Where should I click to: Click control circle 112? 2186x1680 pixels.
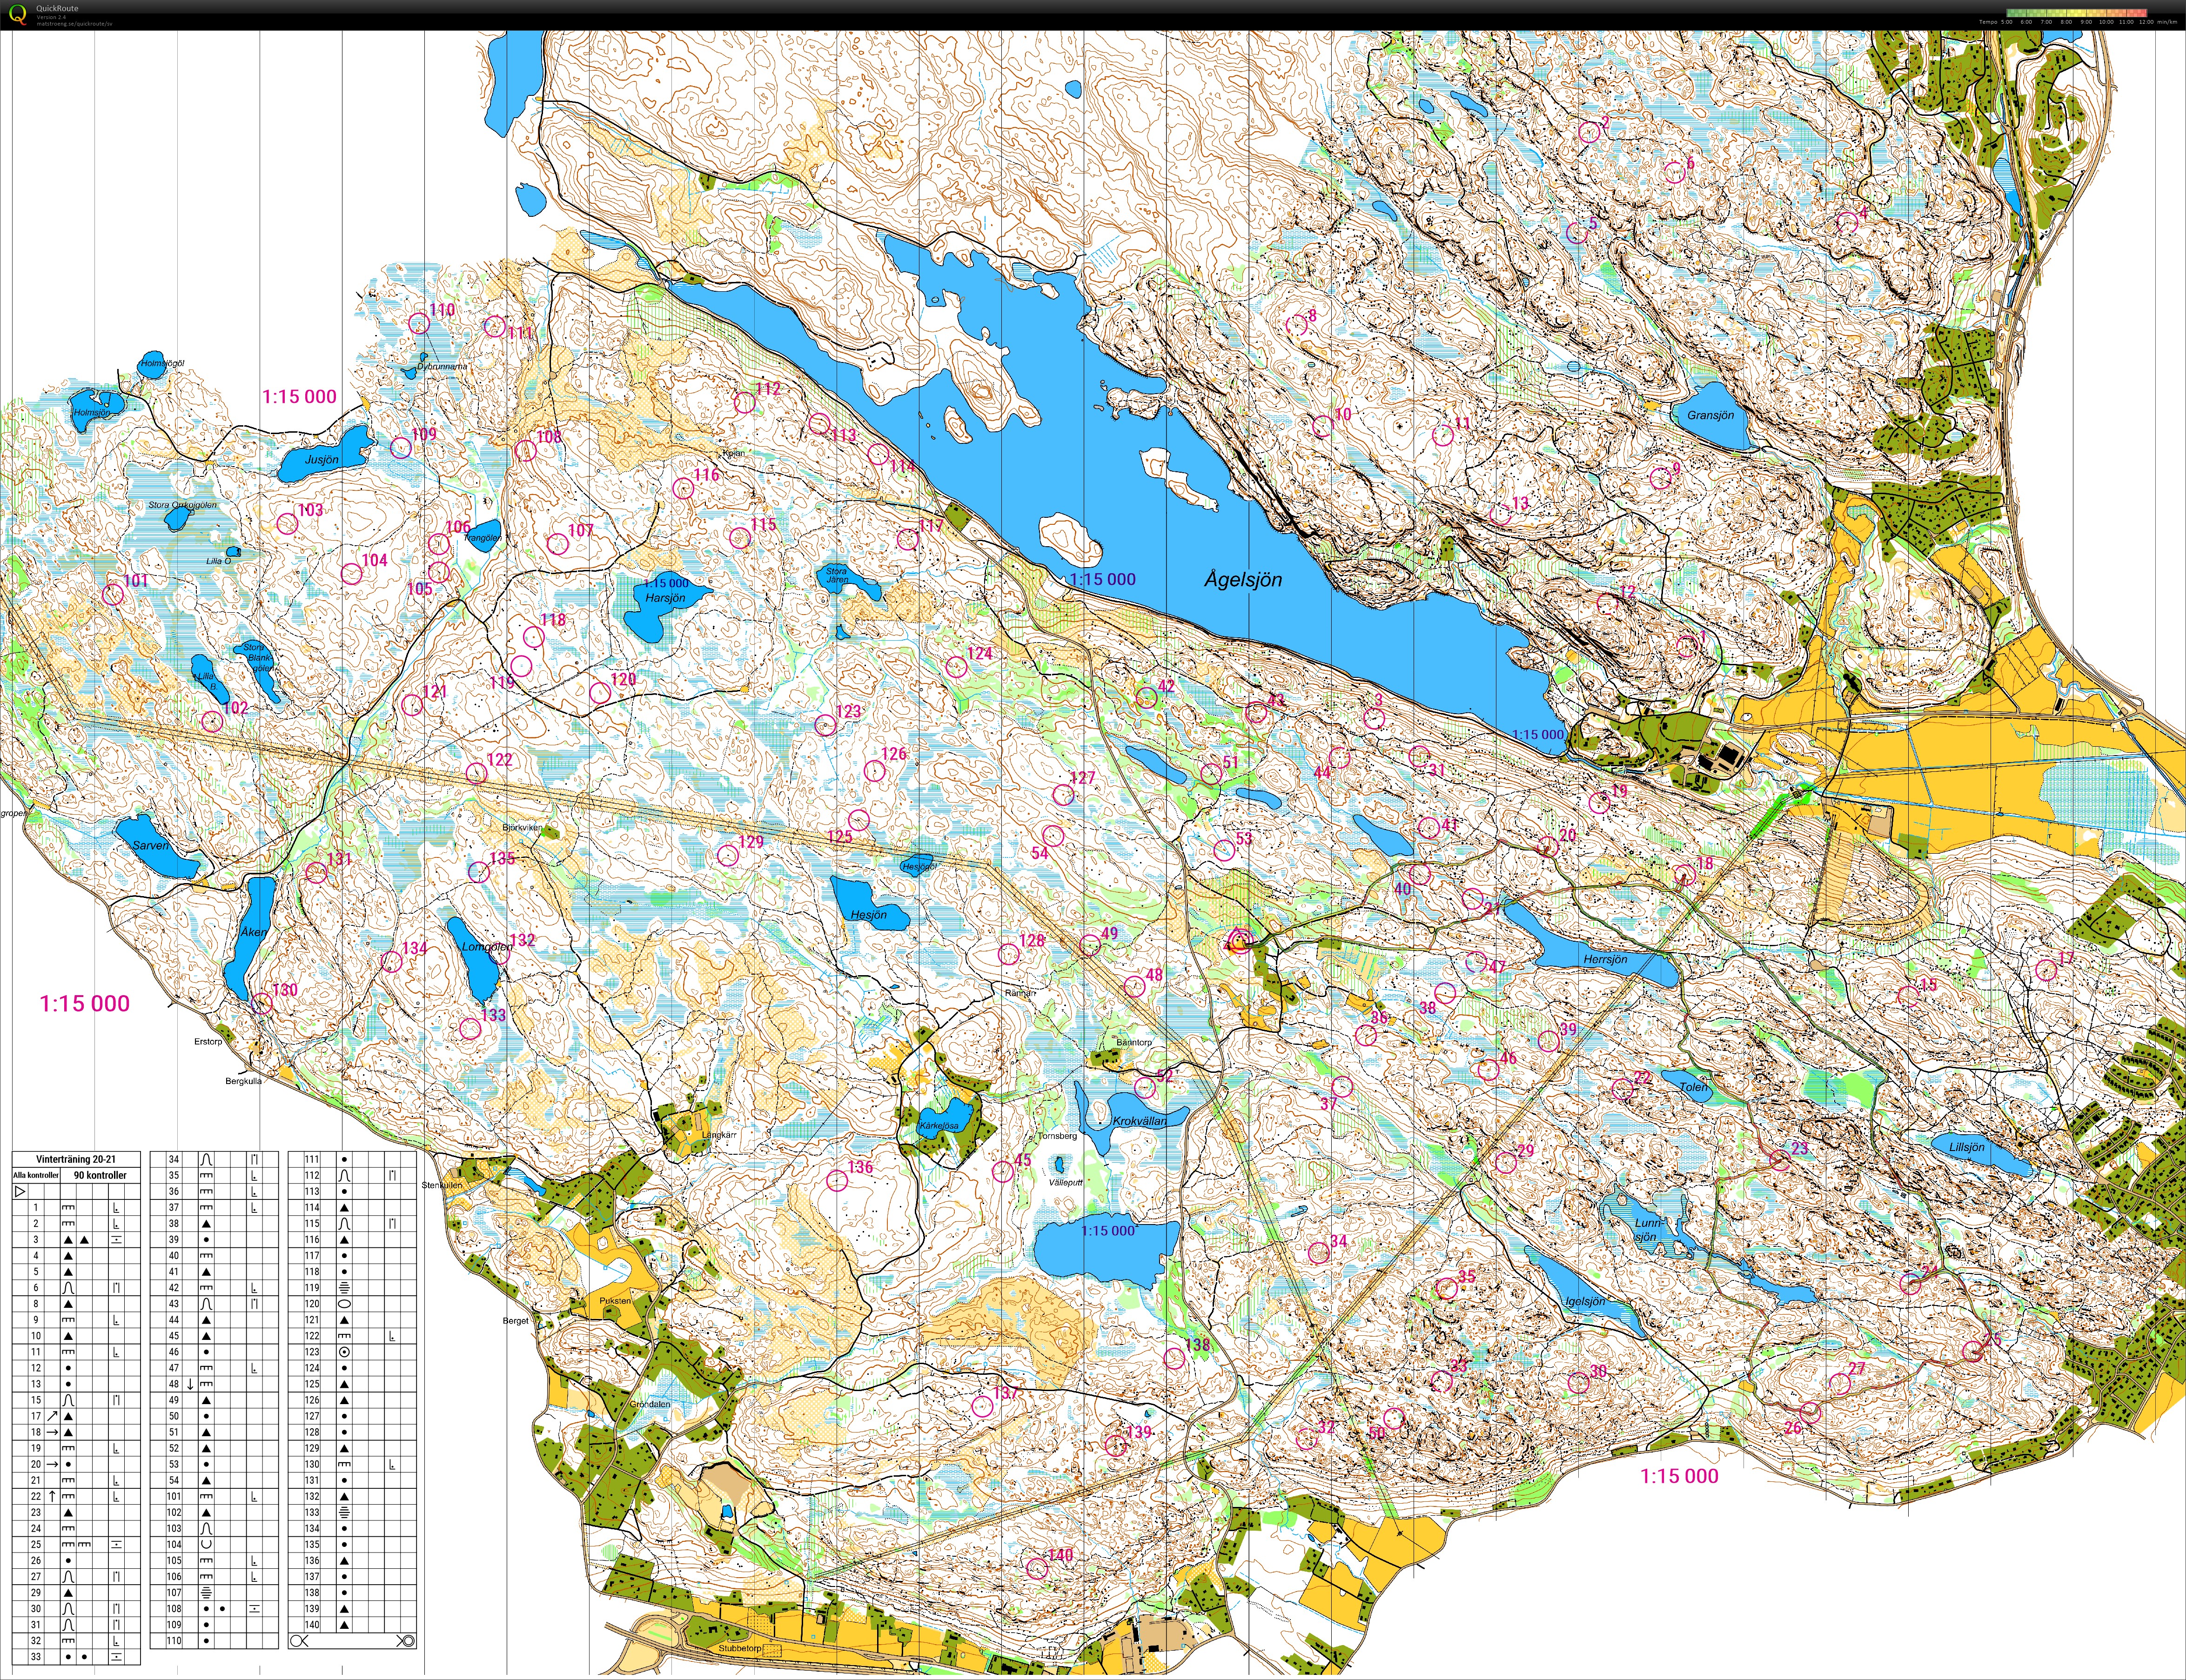[744, 402]
